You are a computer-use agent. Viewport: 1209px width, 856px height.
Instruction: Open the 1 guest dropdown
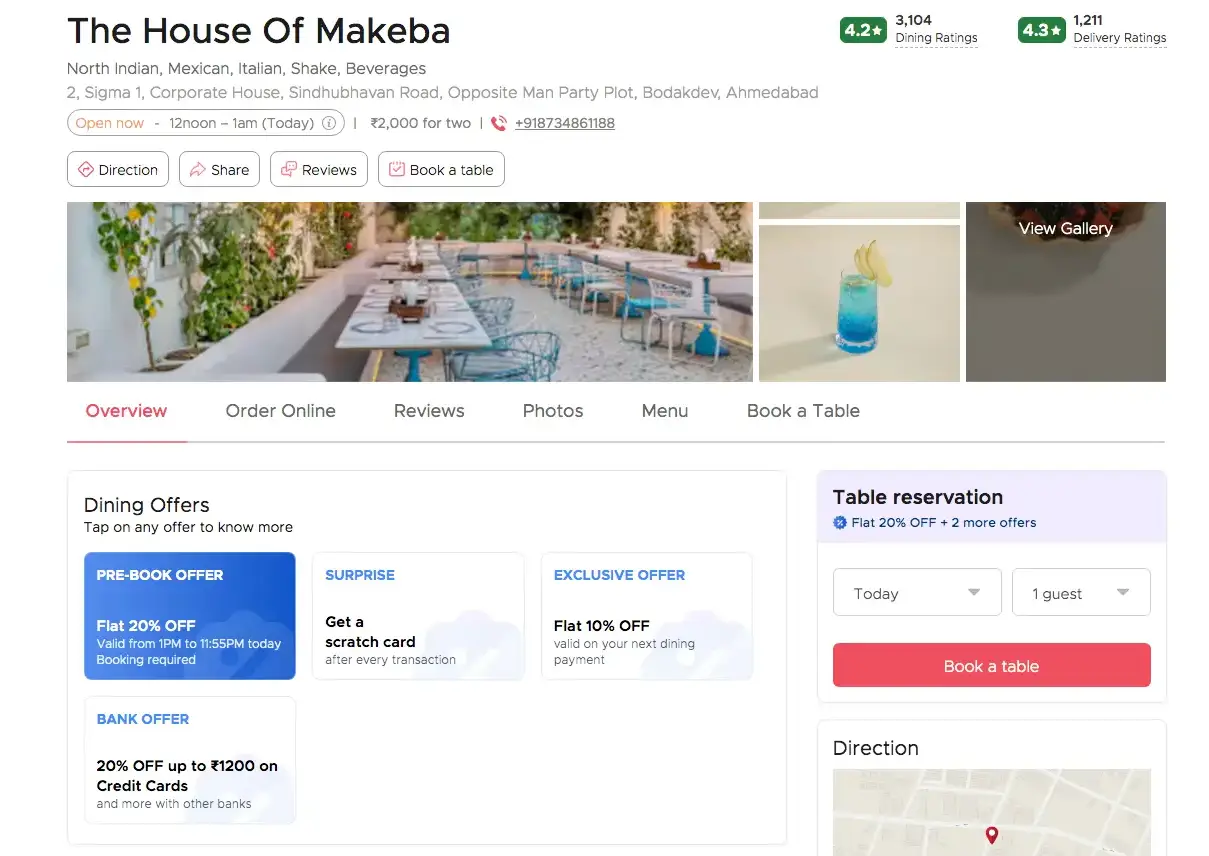pyautogui.click(x=1081, y=592)
